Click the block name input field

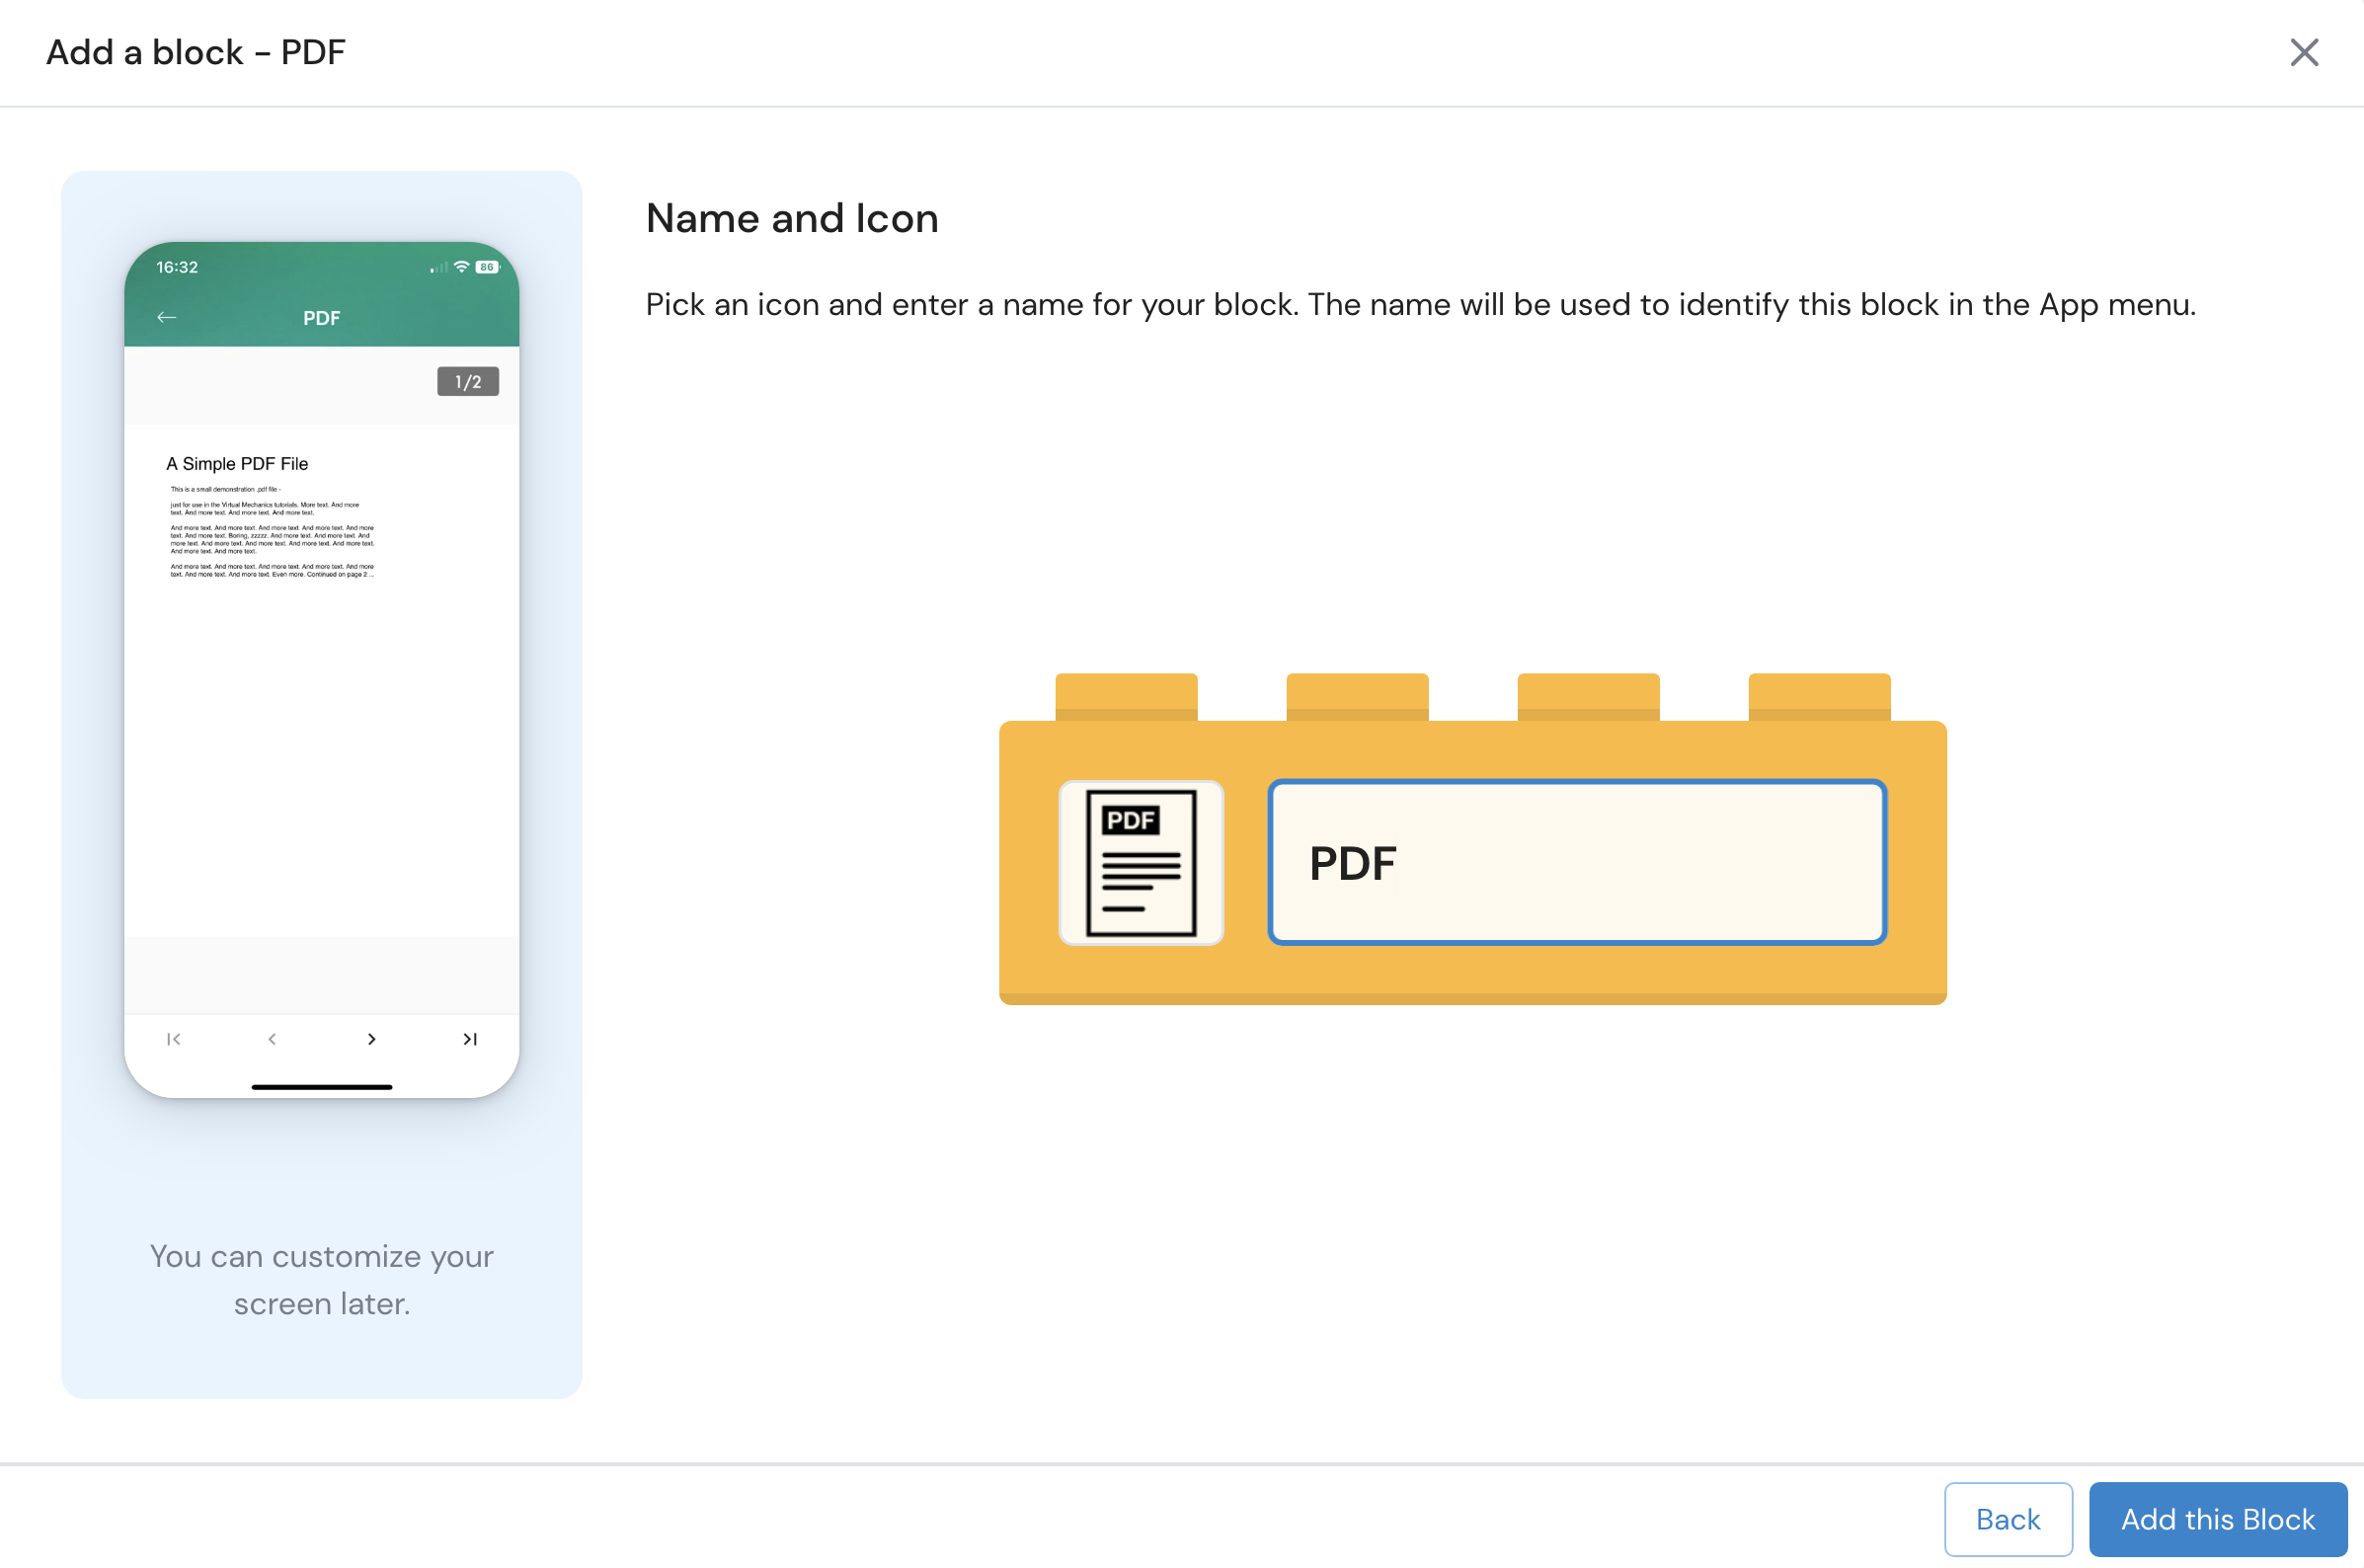pos(1576,862)
